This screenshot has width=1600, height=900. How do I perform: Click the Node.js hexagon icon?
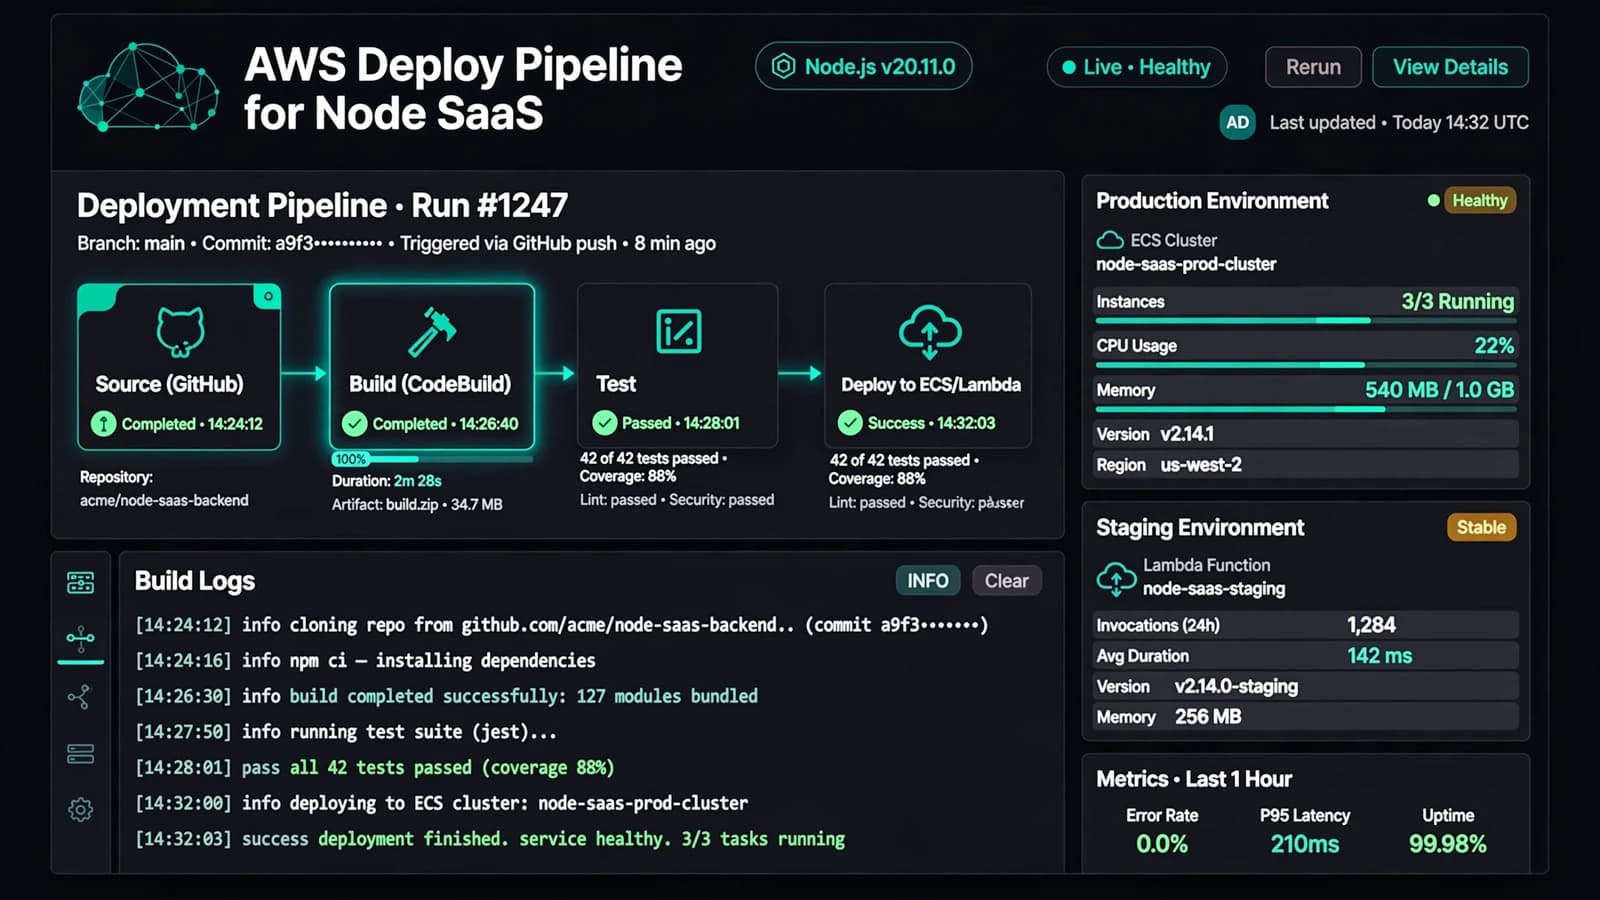click(784, 67)
